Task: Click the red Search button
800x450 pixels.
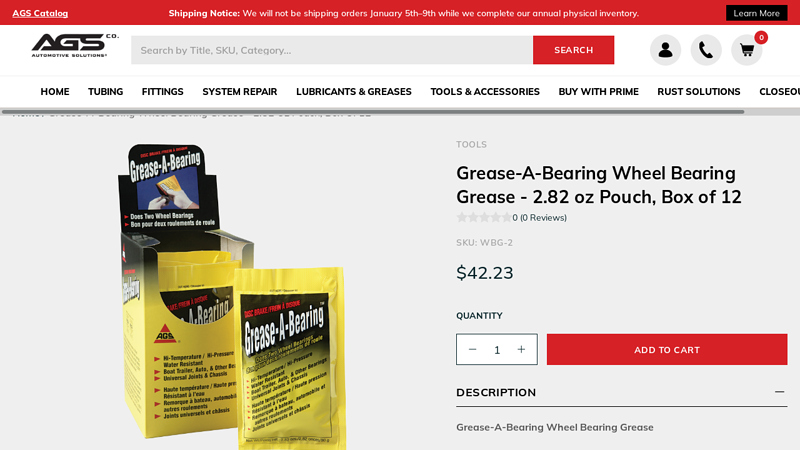Action: point(573,50)
